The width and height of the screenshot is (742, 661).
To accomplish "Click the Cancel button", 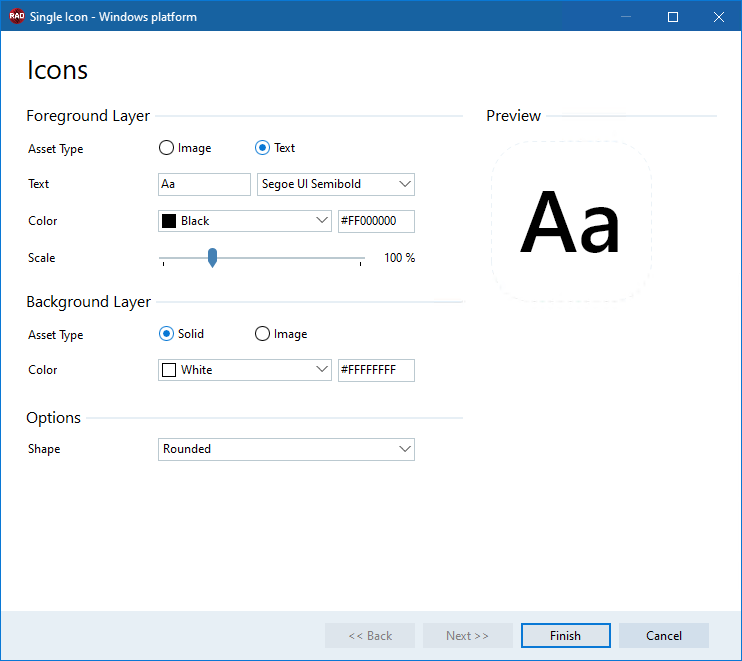I will point(663,635).
